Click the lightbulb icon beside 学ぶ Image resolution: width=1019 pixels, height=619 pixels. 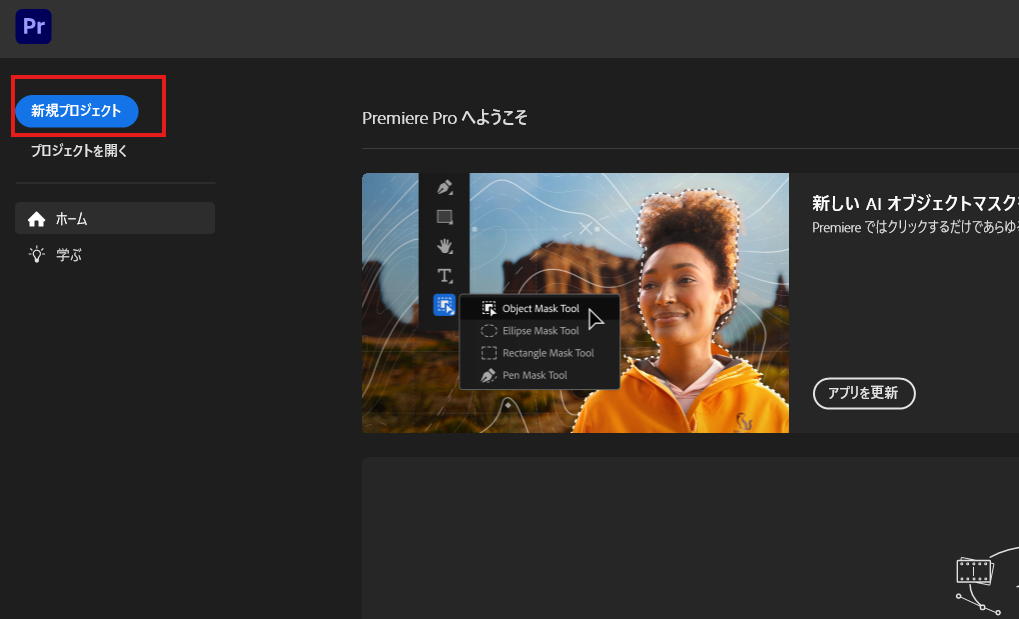click(x=37, y=255)
